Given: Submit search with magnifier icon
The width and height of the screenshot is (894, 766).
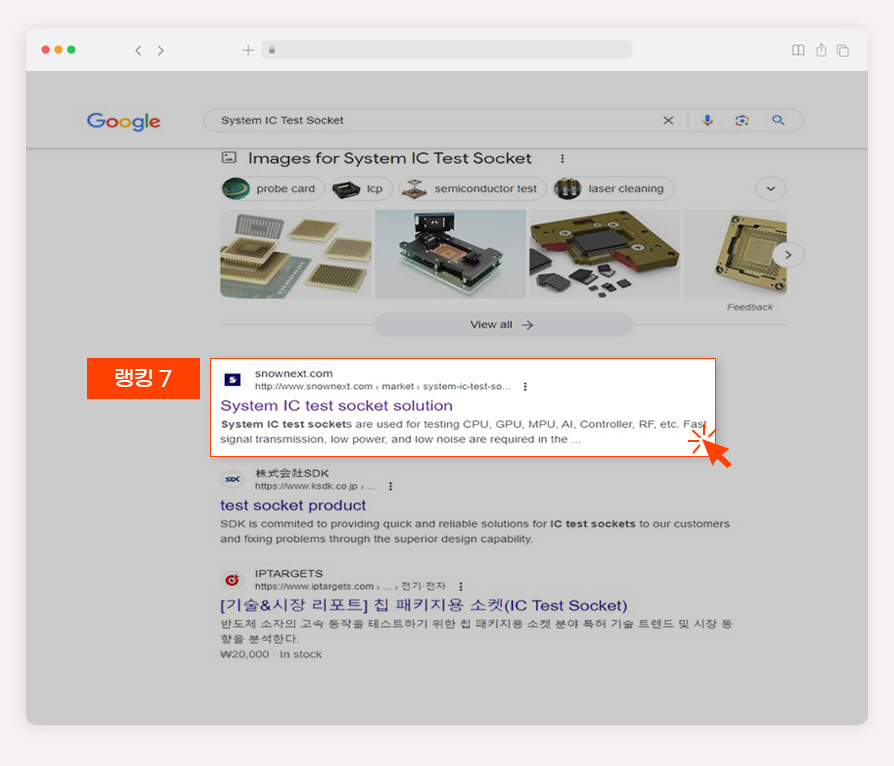Looking at the screenshot, I should [778, 120].
